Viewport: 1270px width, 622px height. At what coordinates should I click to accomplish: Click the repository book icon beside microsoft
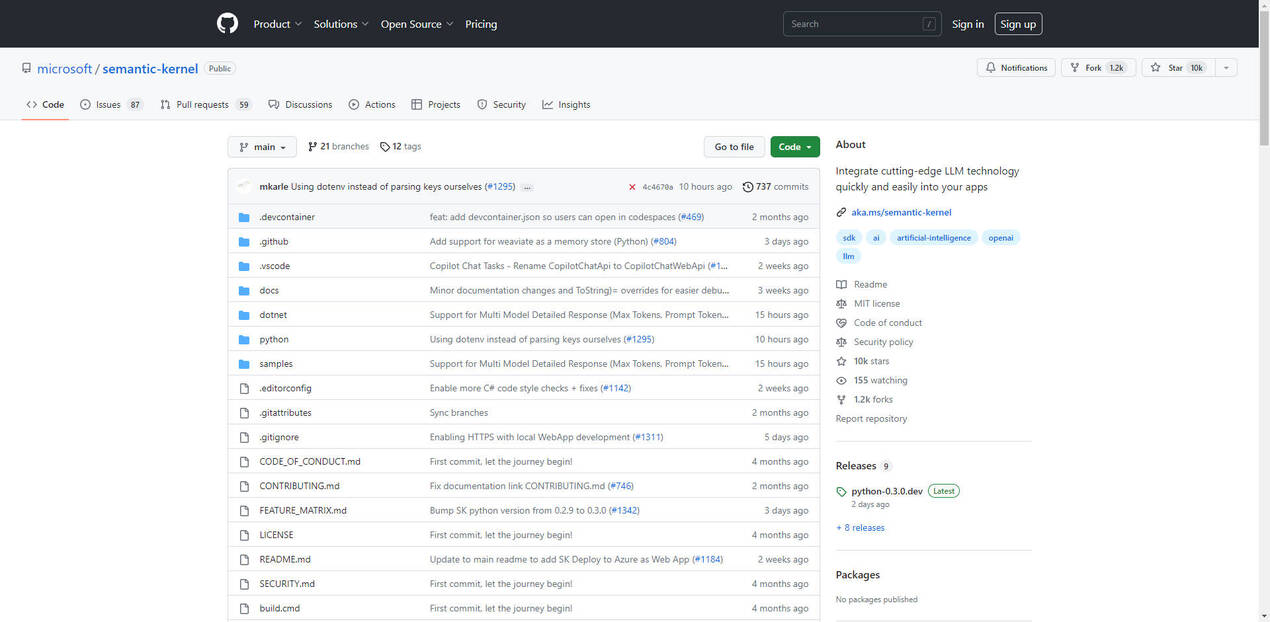coord(26,68)
